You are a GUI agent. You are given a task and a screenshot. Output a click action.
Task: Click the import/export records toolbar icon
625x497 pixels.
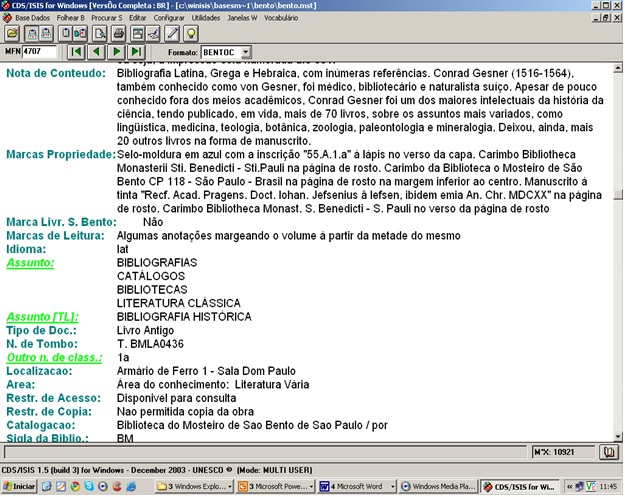pos(80,33)
